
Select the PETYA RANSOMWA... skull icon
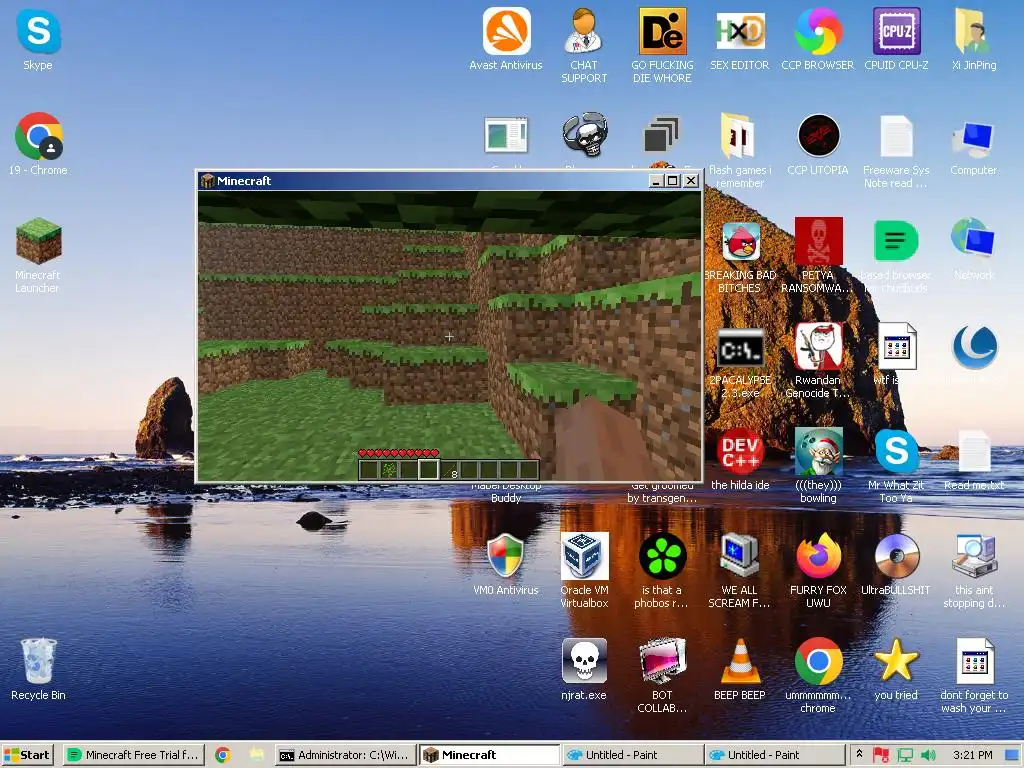tap(818, 241)
